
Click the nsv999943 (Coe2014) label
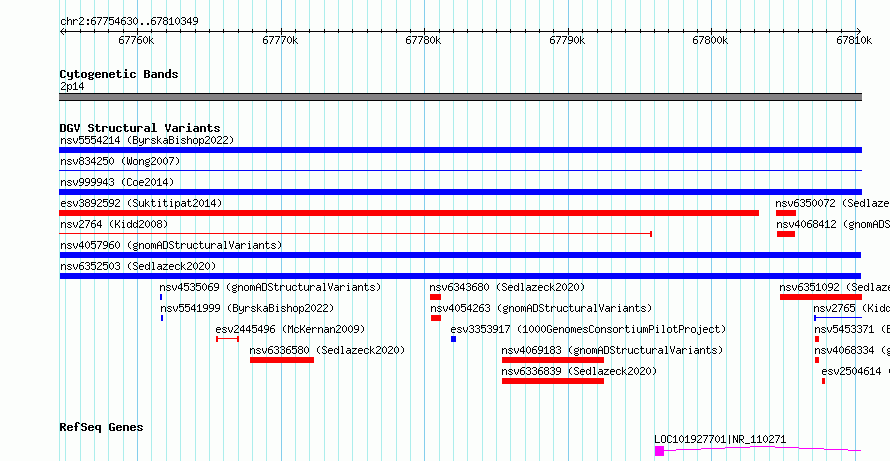(x=117, y=182)
